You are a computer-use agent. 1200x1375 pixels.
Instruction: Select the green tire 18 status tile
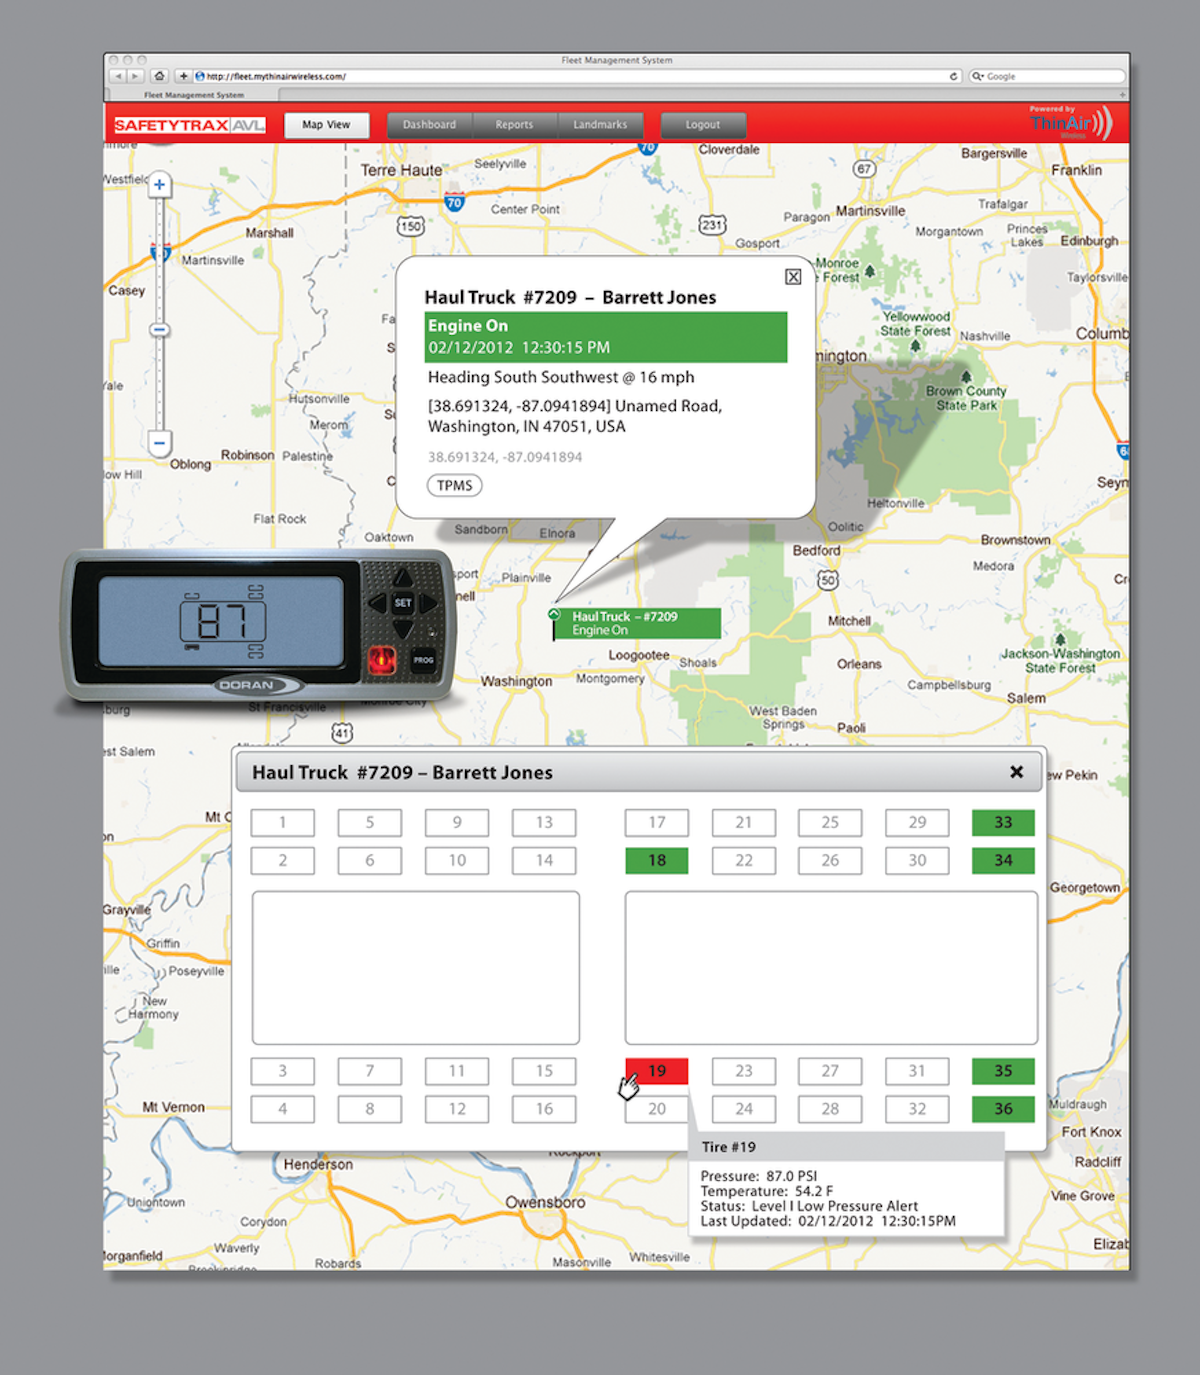(656, 860)
